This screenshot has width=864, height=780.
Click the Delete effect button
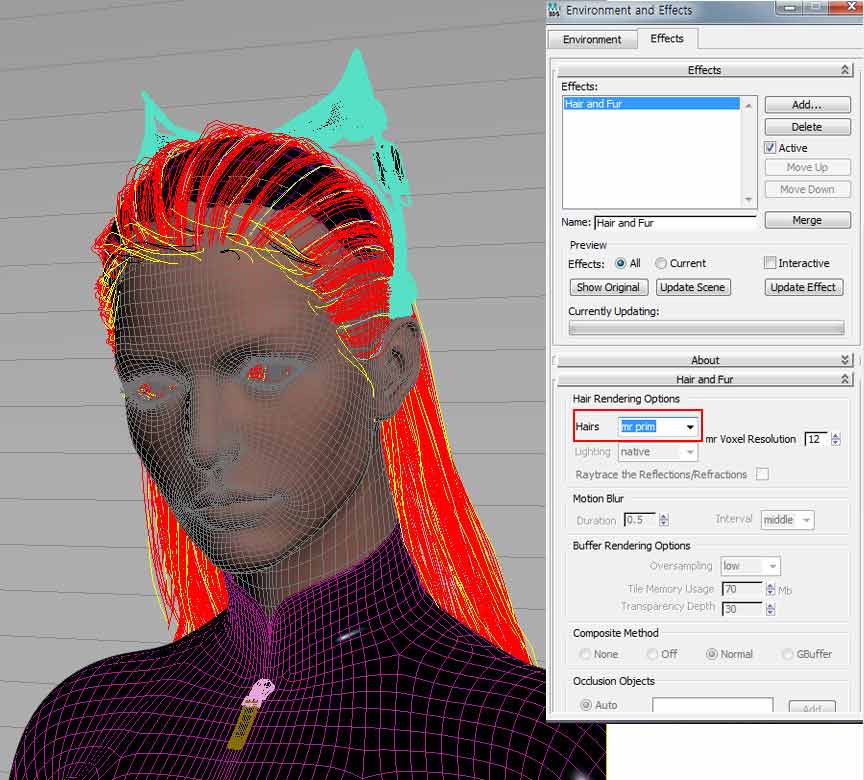[807, 127]
